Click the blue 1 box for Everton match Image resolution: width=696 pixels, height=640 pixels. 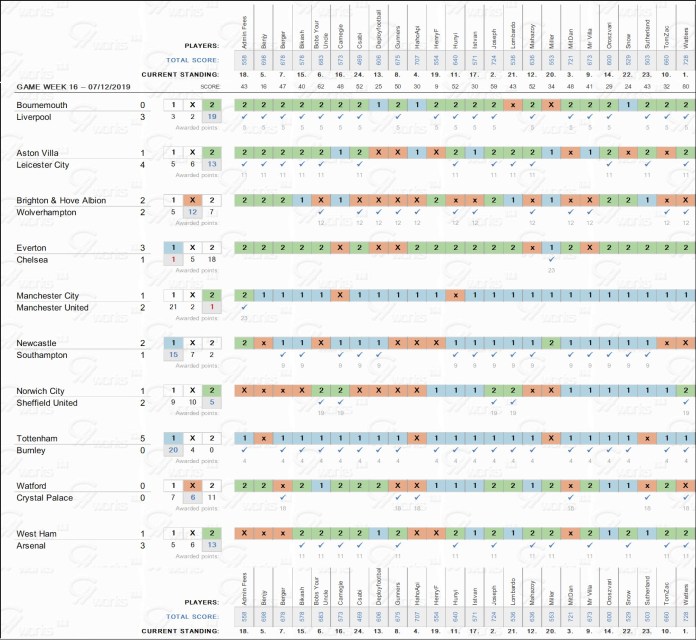[x=174, y=248]
